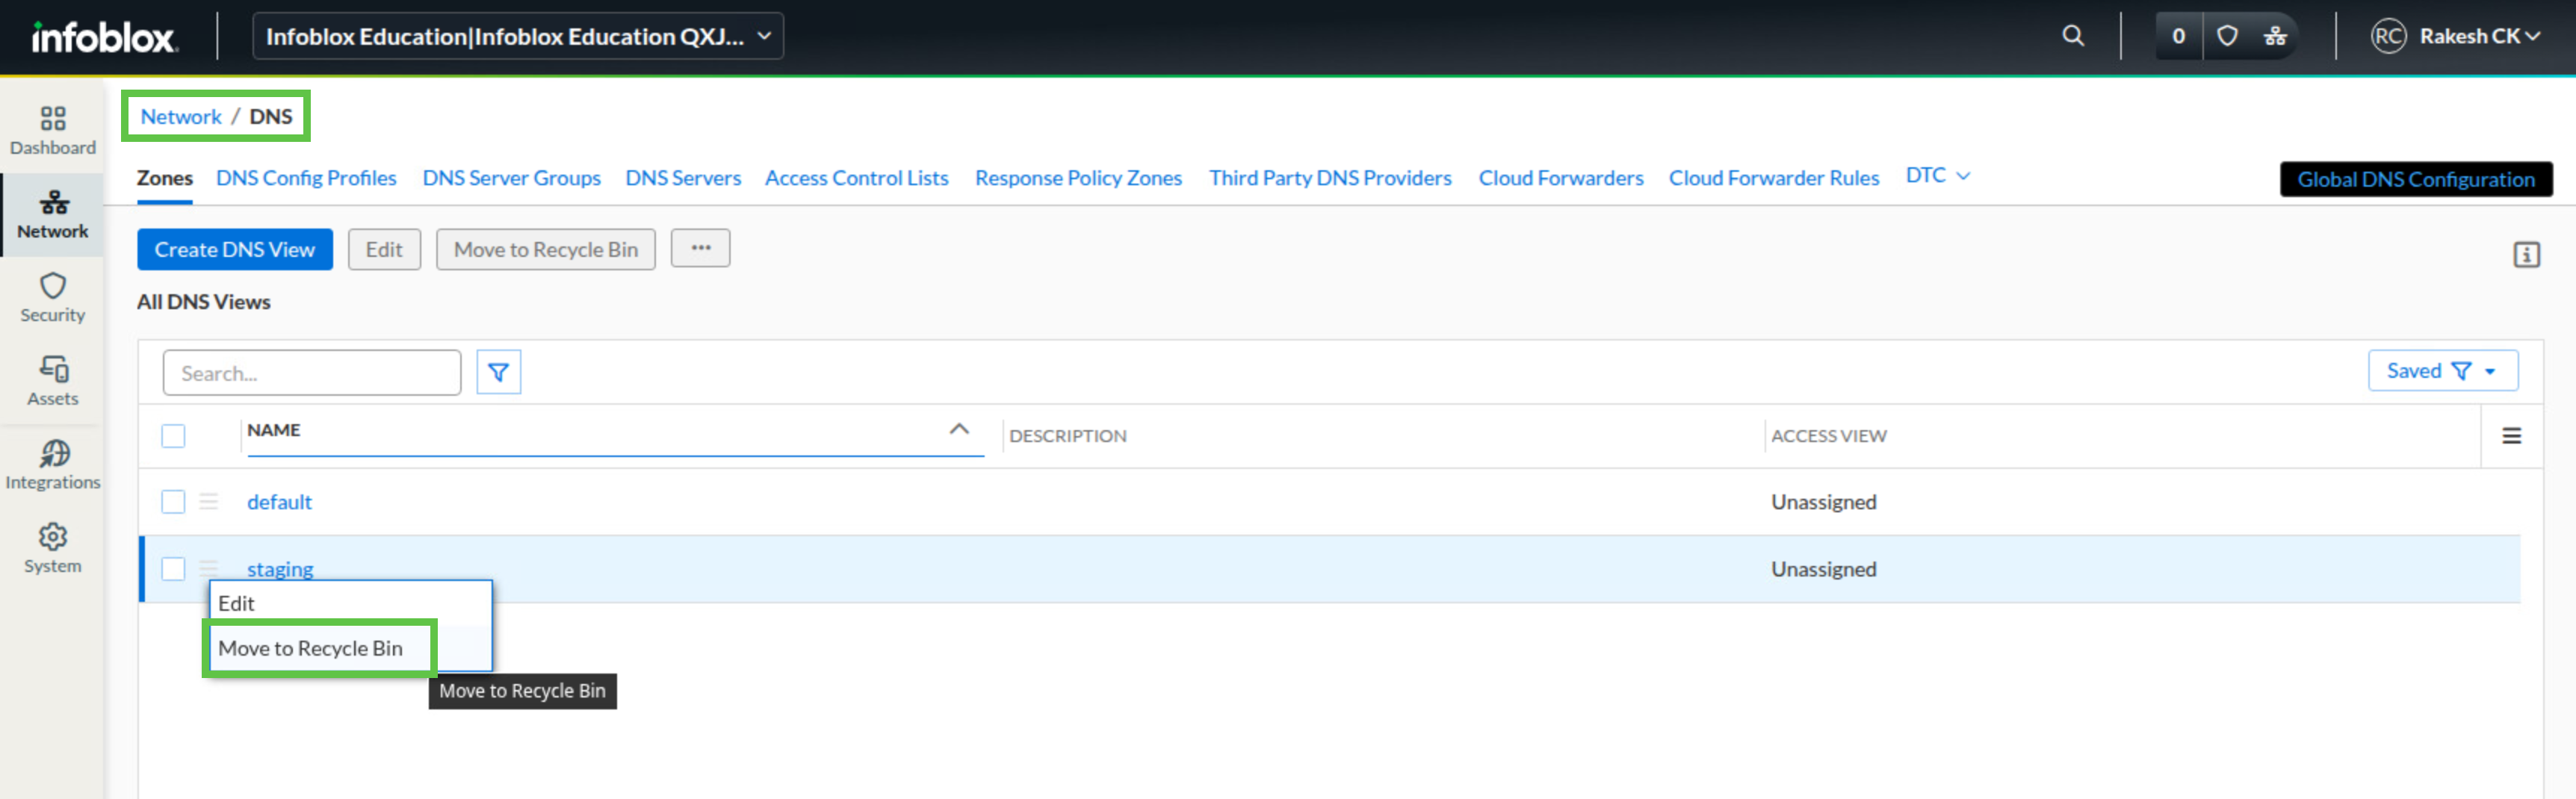Screen dimensions: 2576x799
Task: Click the NAME column sort arrow
Action: pyautogui.click(x=959, y=429)
